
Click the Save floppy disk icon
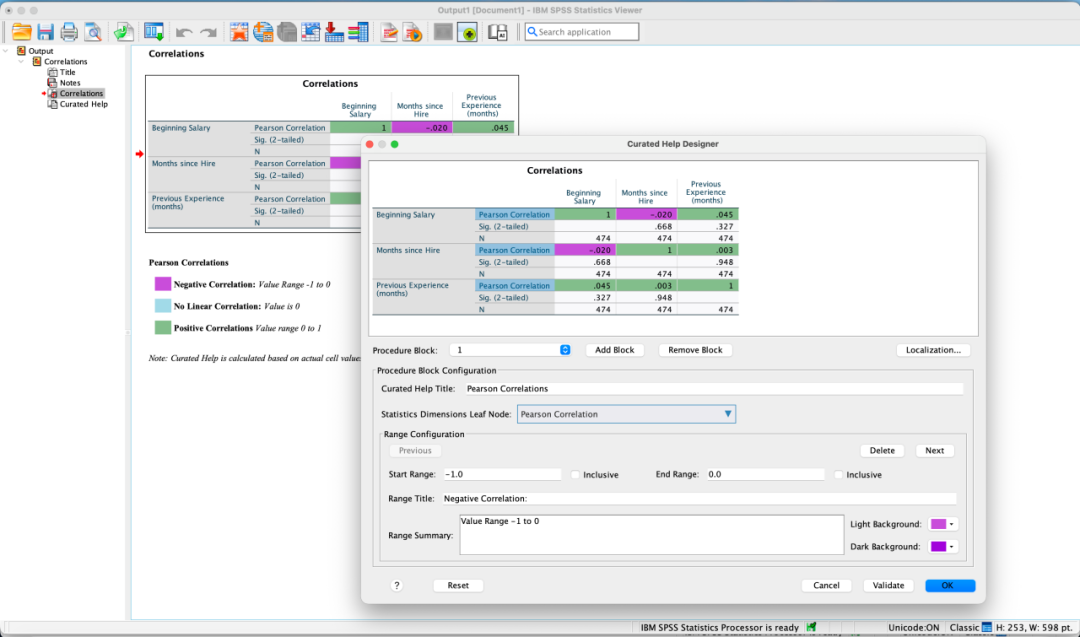(45, 32)
